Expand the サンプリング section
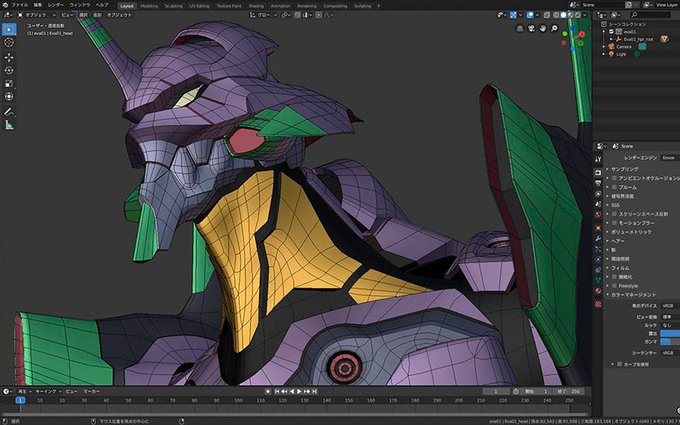 coord(625,169)
